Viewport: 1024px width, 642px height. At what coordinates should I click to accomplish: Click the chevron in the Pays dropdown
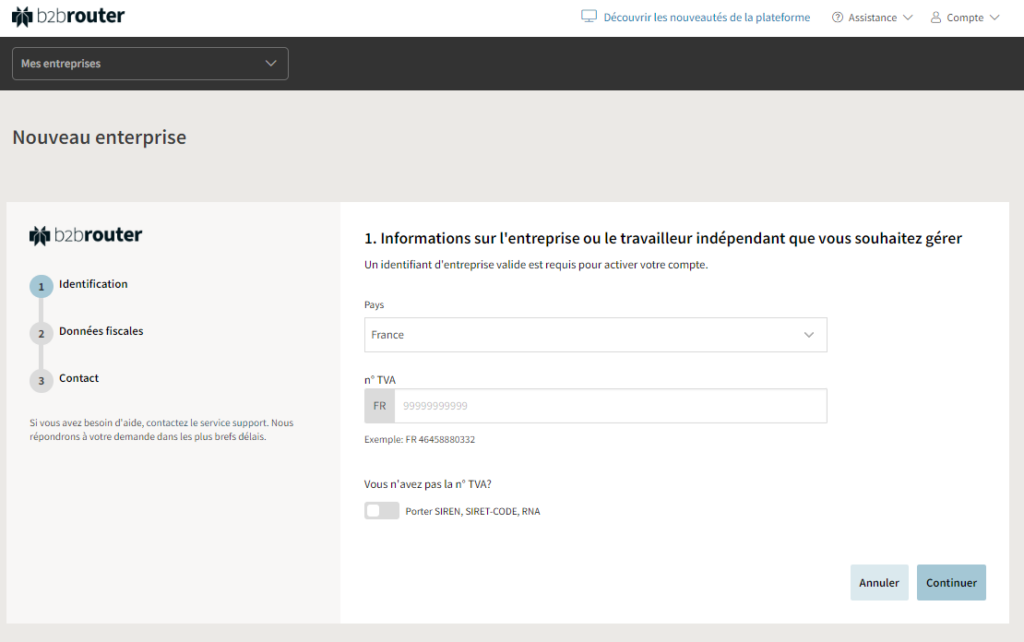pos(808,335)
